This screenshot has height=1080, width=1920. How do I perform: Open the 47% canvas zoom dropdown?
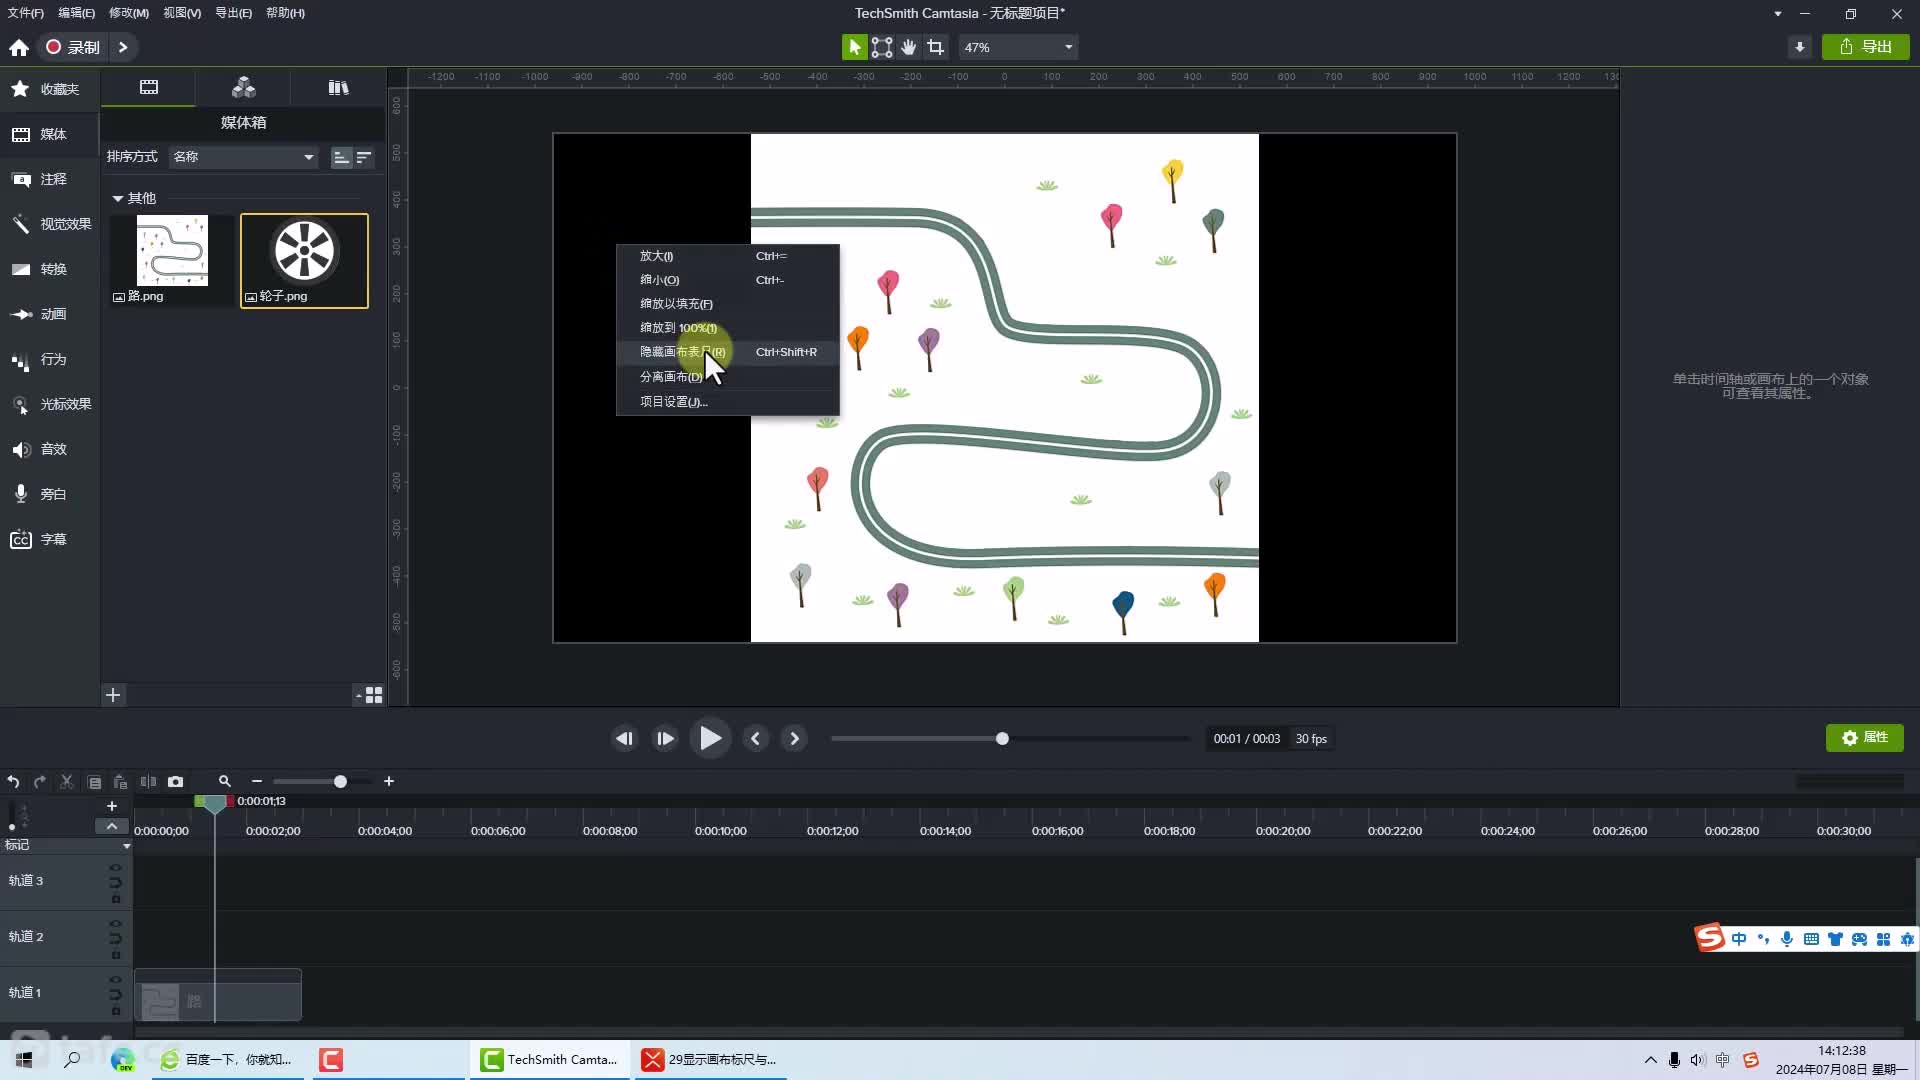1018,47
